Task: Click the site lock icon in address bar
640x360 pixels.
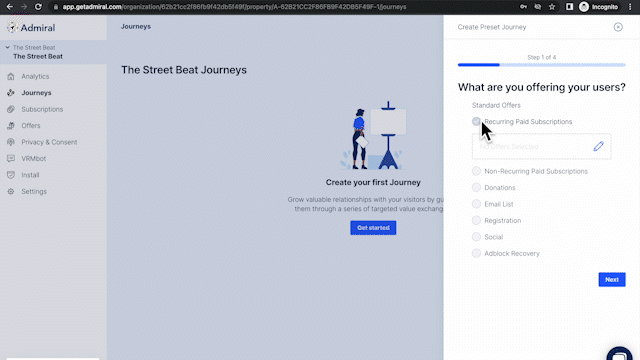Action: (56, 7)
